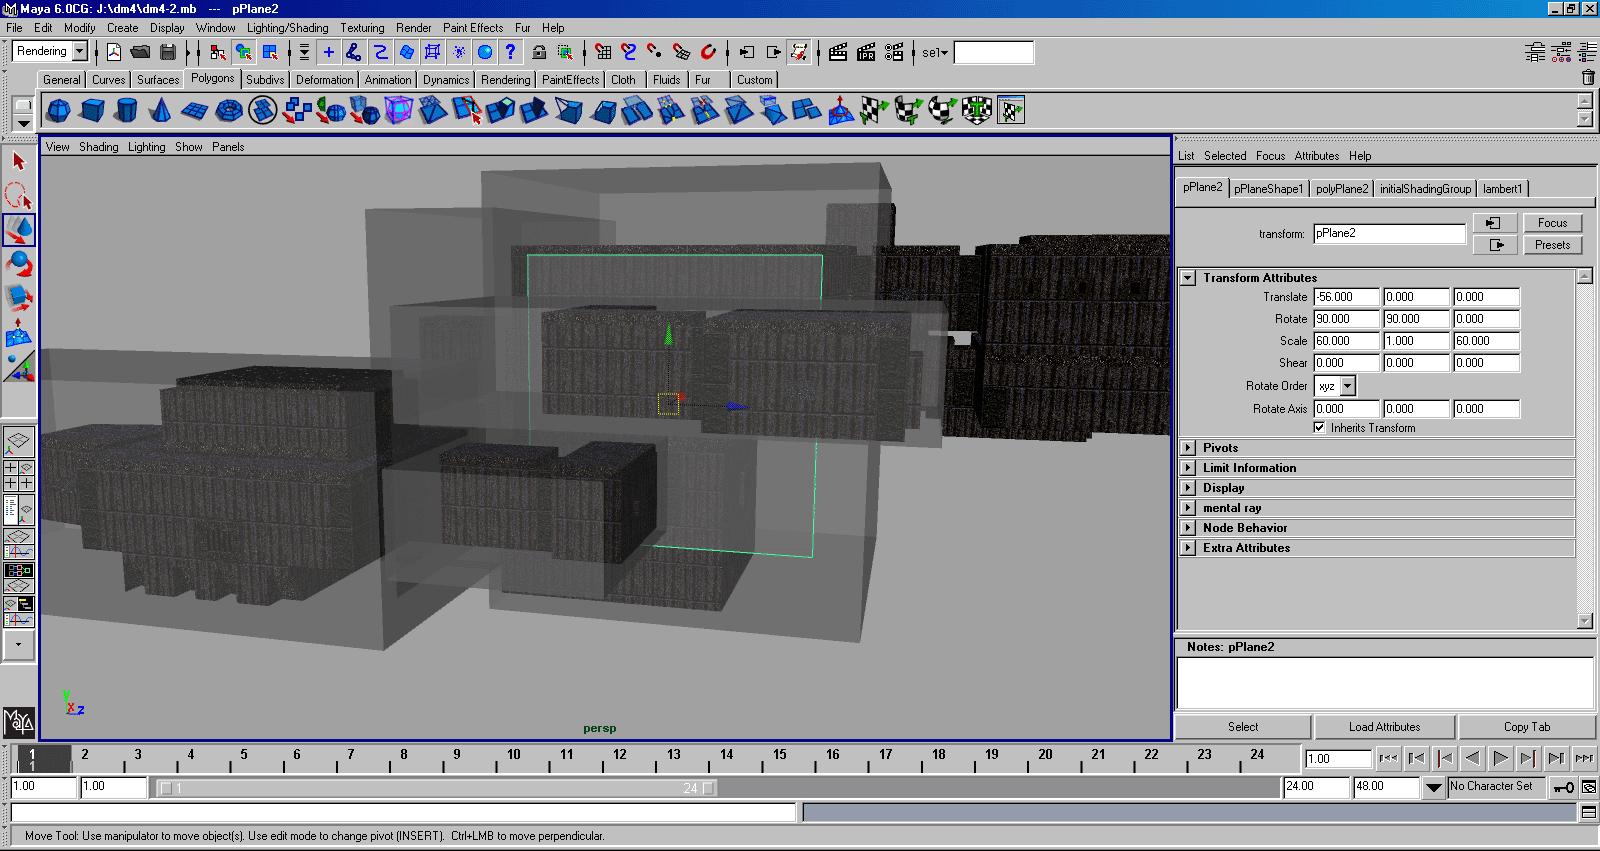Click the snap to curves icon
This screenshot has height=851, width=1600.
coord(629,52)
